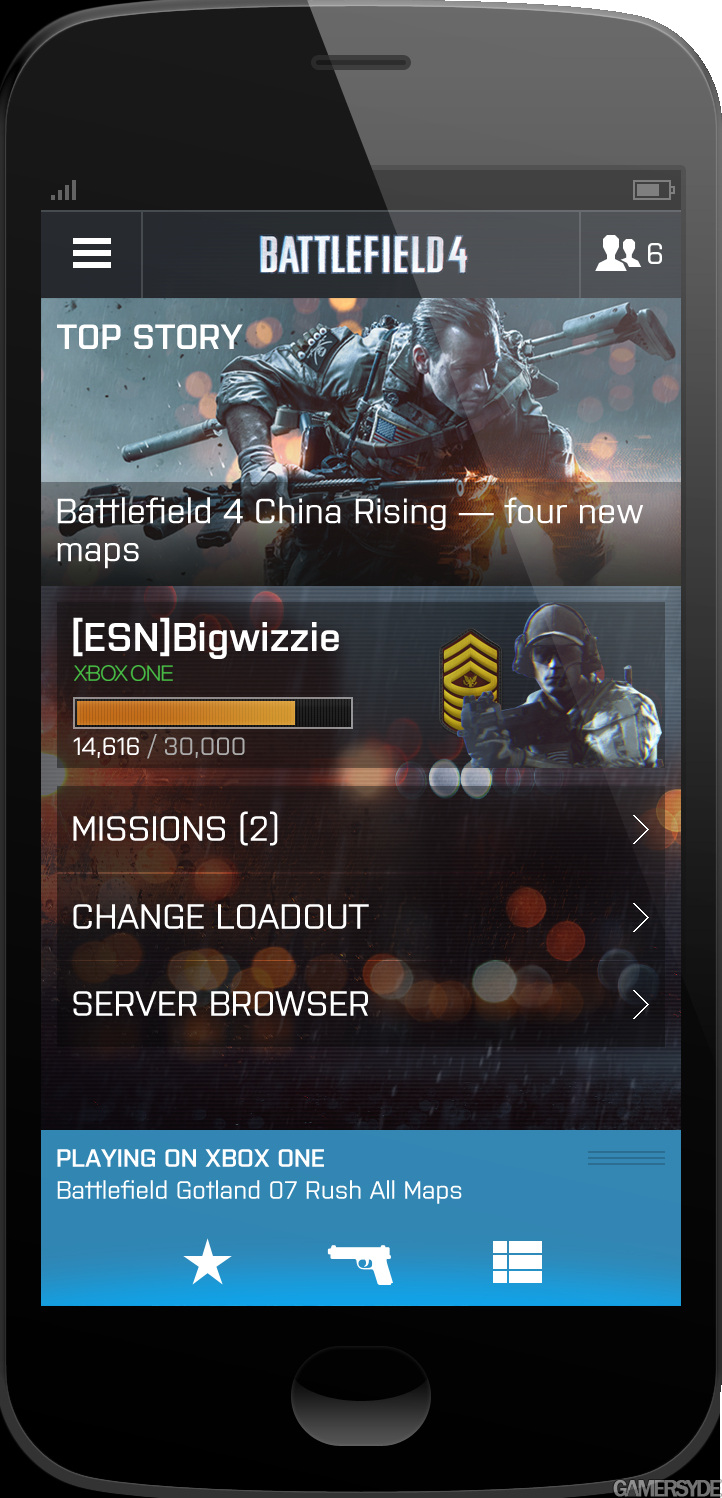Expand the Change Loadout chevron arrow
Viewport: 722px width, 1498px height.
coord(641,917)
